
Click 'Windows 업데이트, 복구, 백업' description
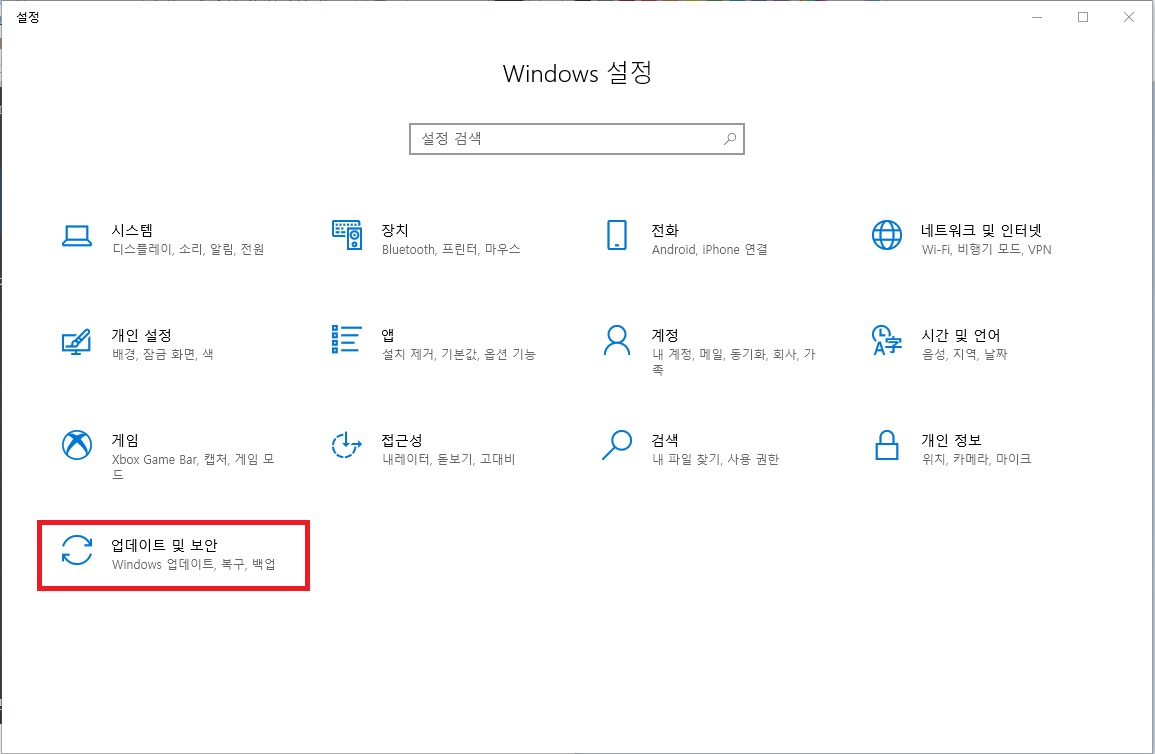194,565
